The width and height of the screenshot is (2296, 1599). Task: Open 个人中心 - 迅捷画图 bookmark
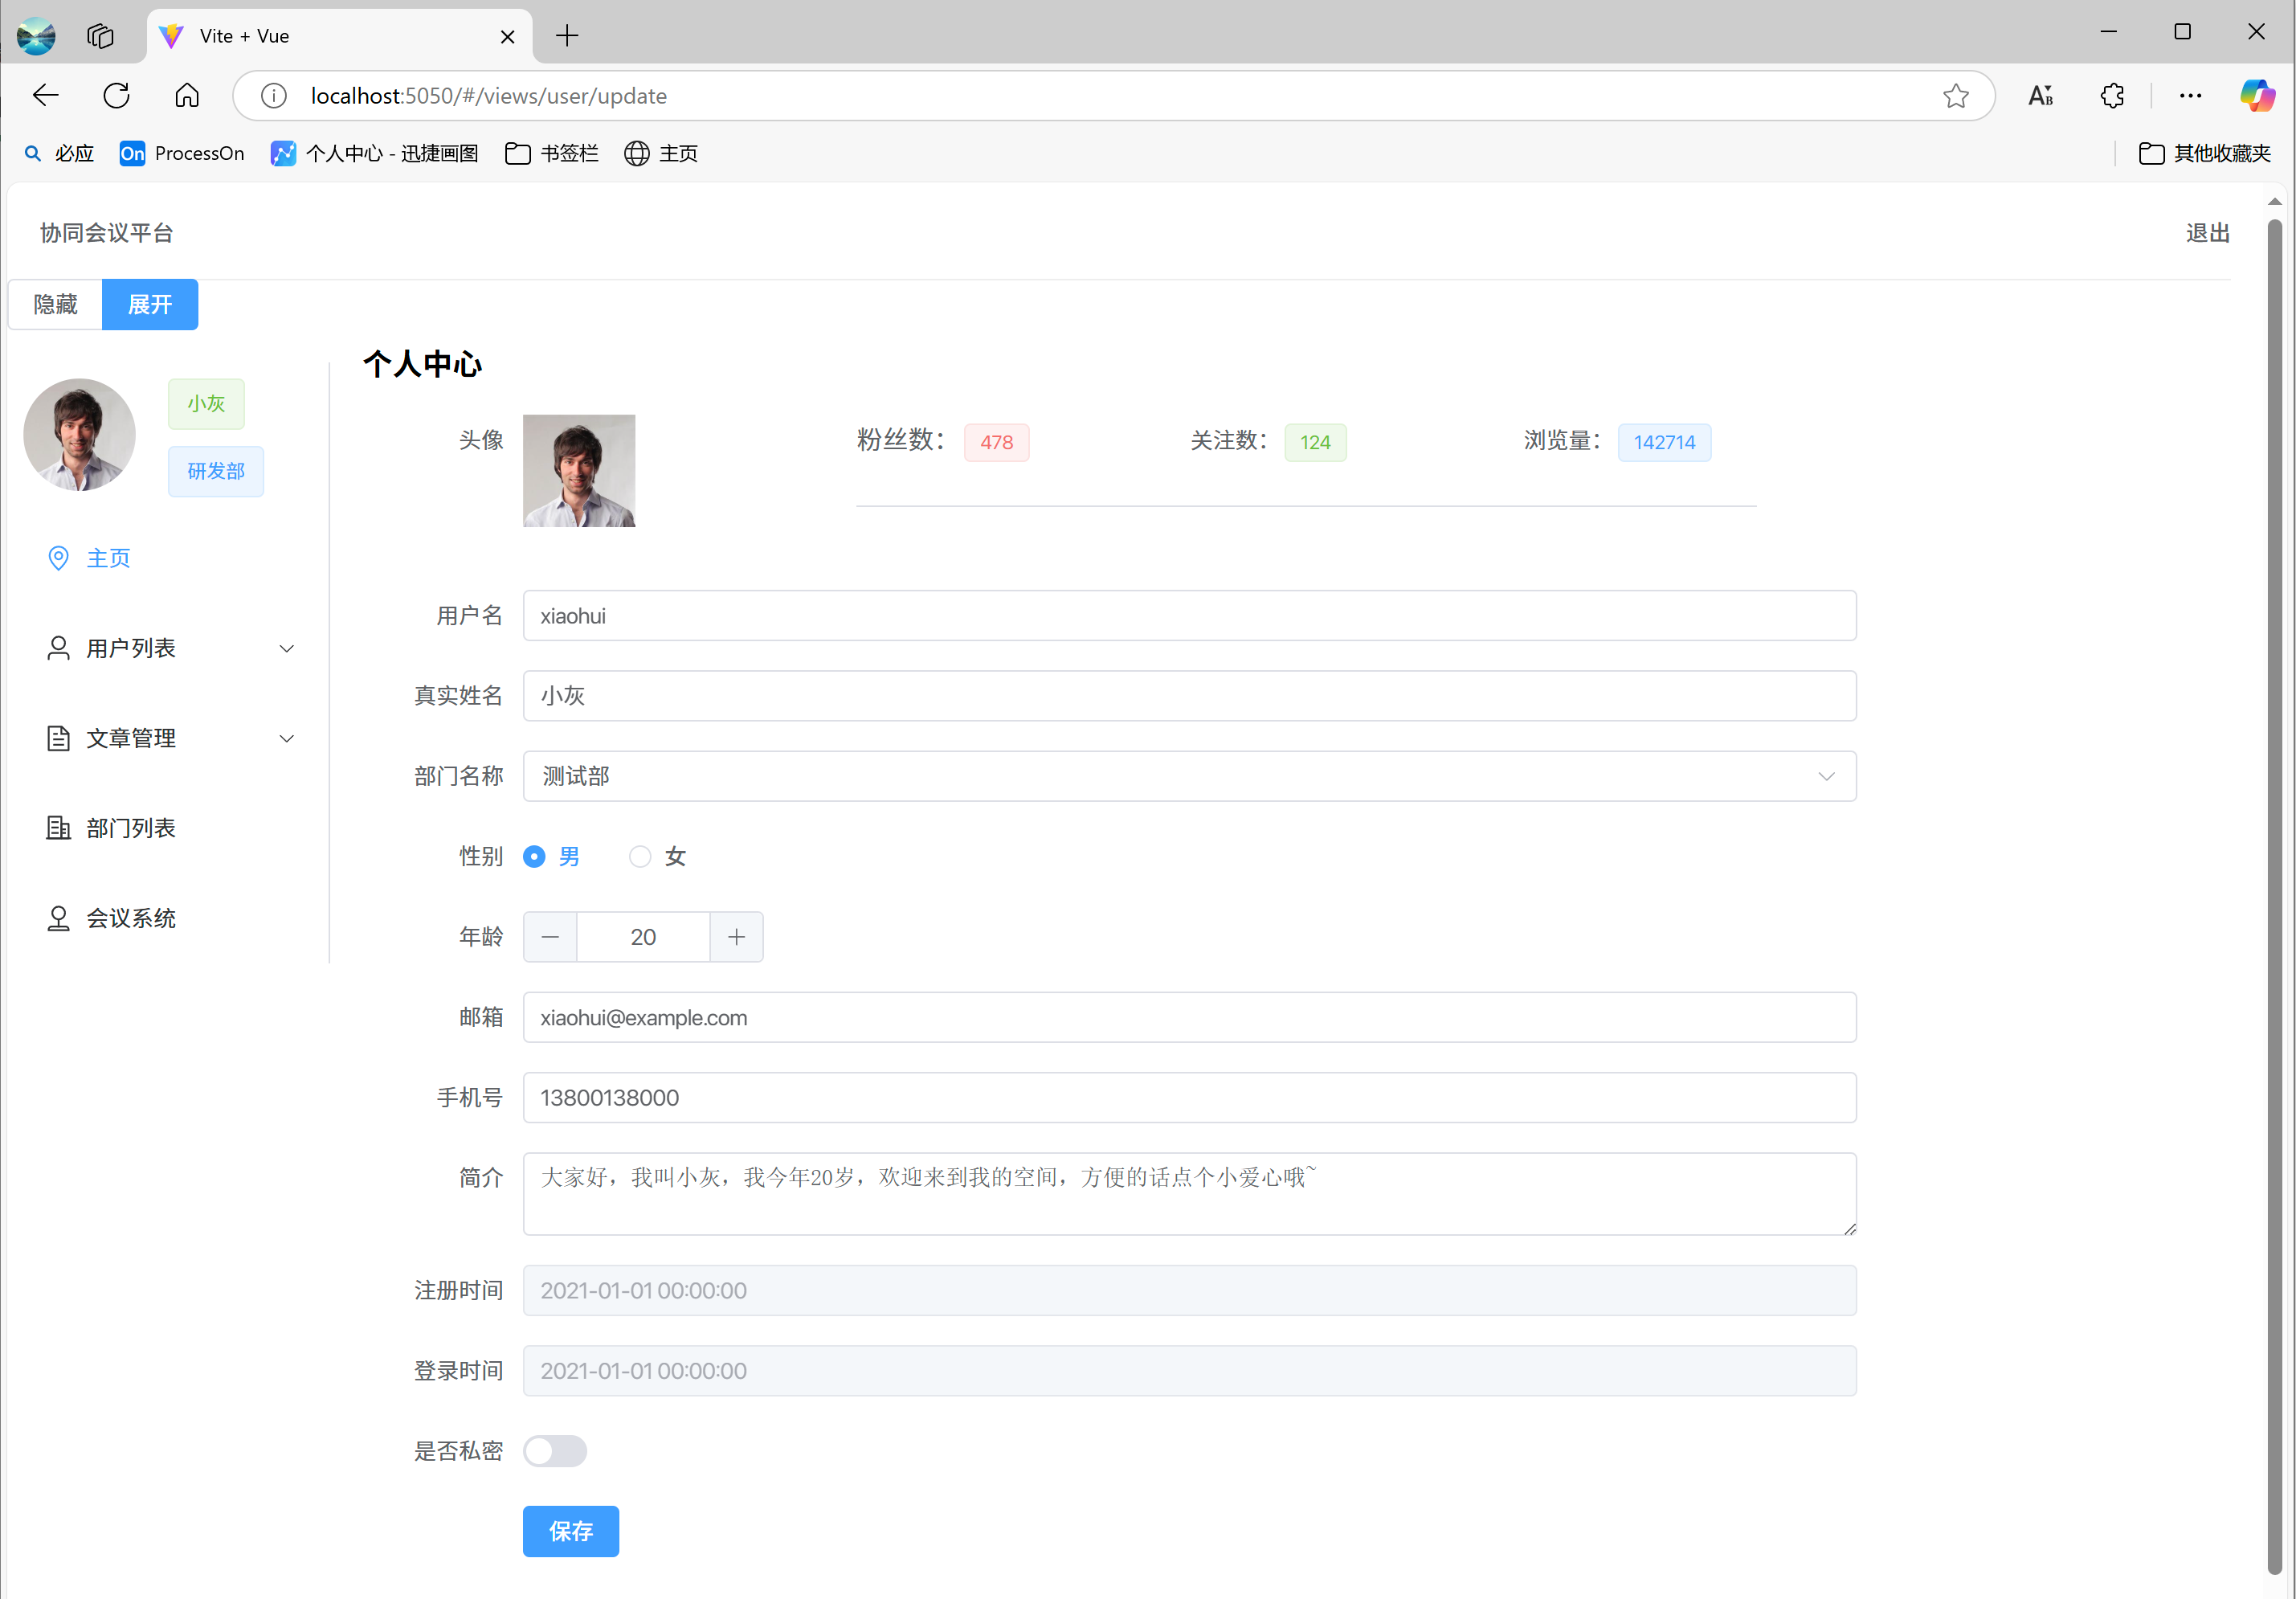click(375, 153)
